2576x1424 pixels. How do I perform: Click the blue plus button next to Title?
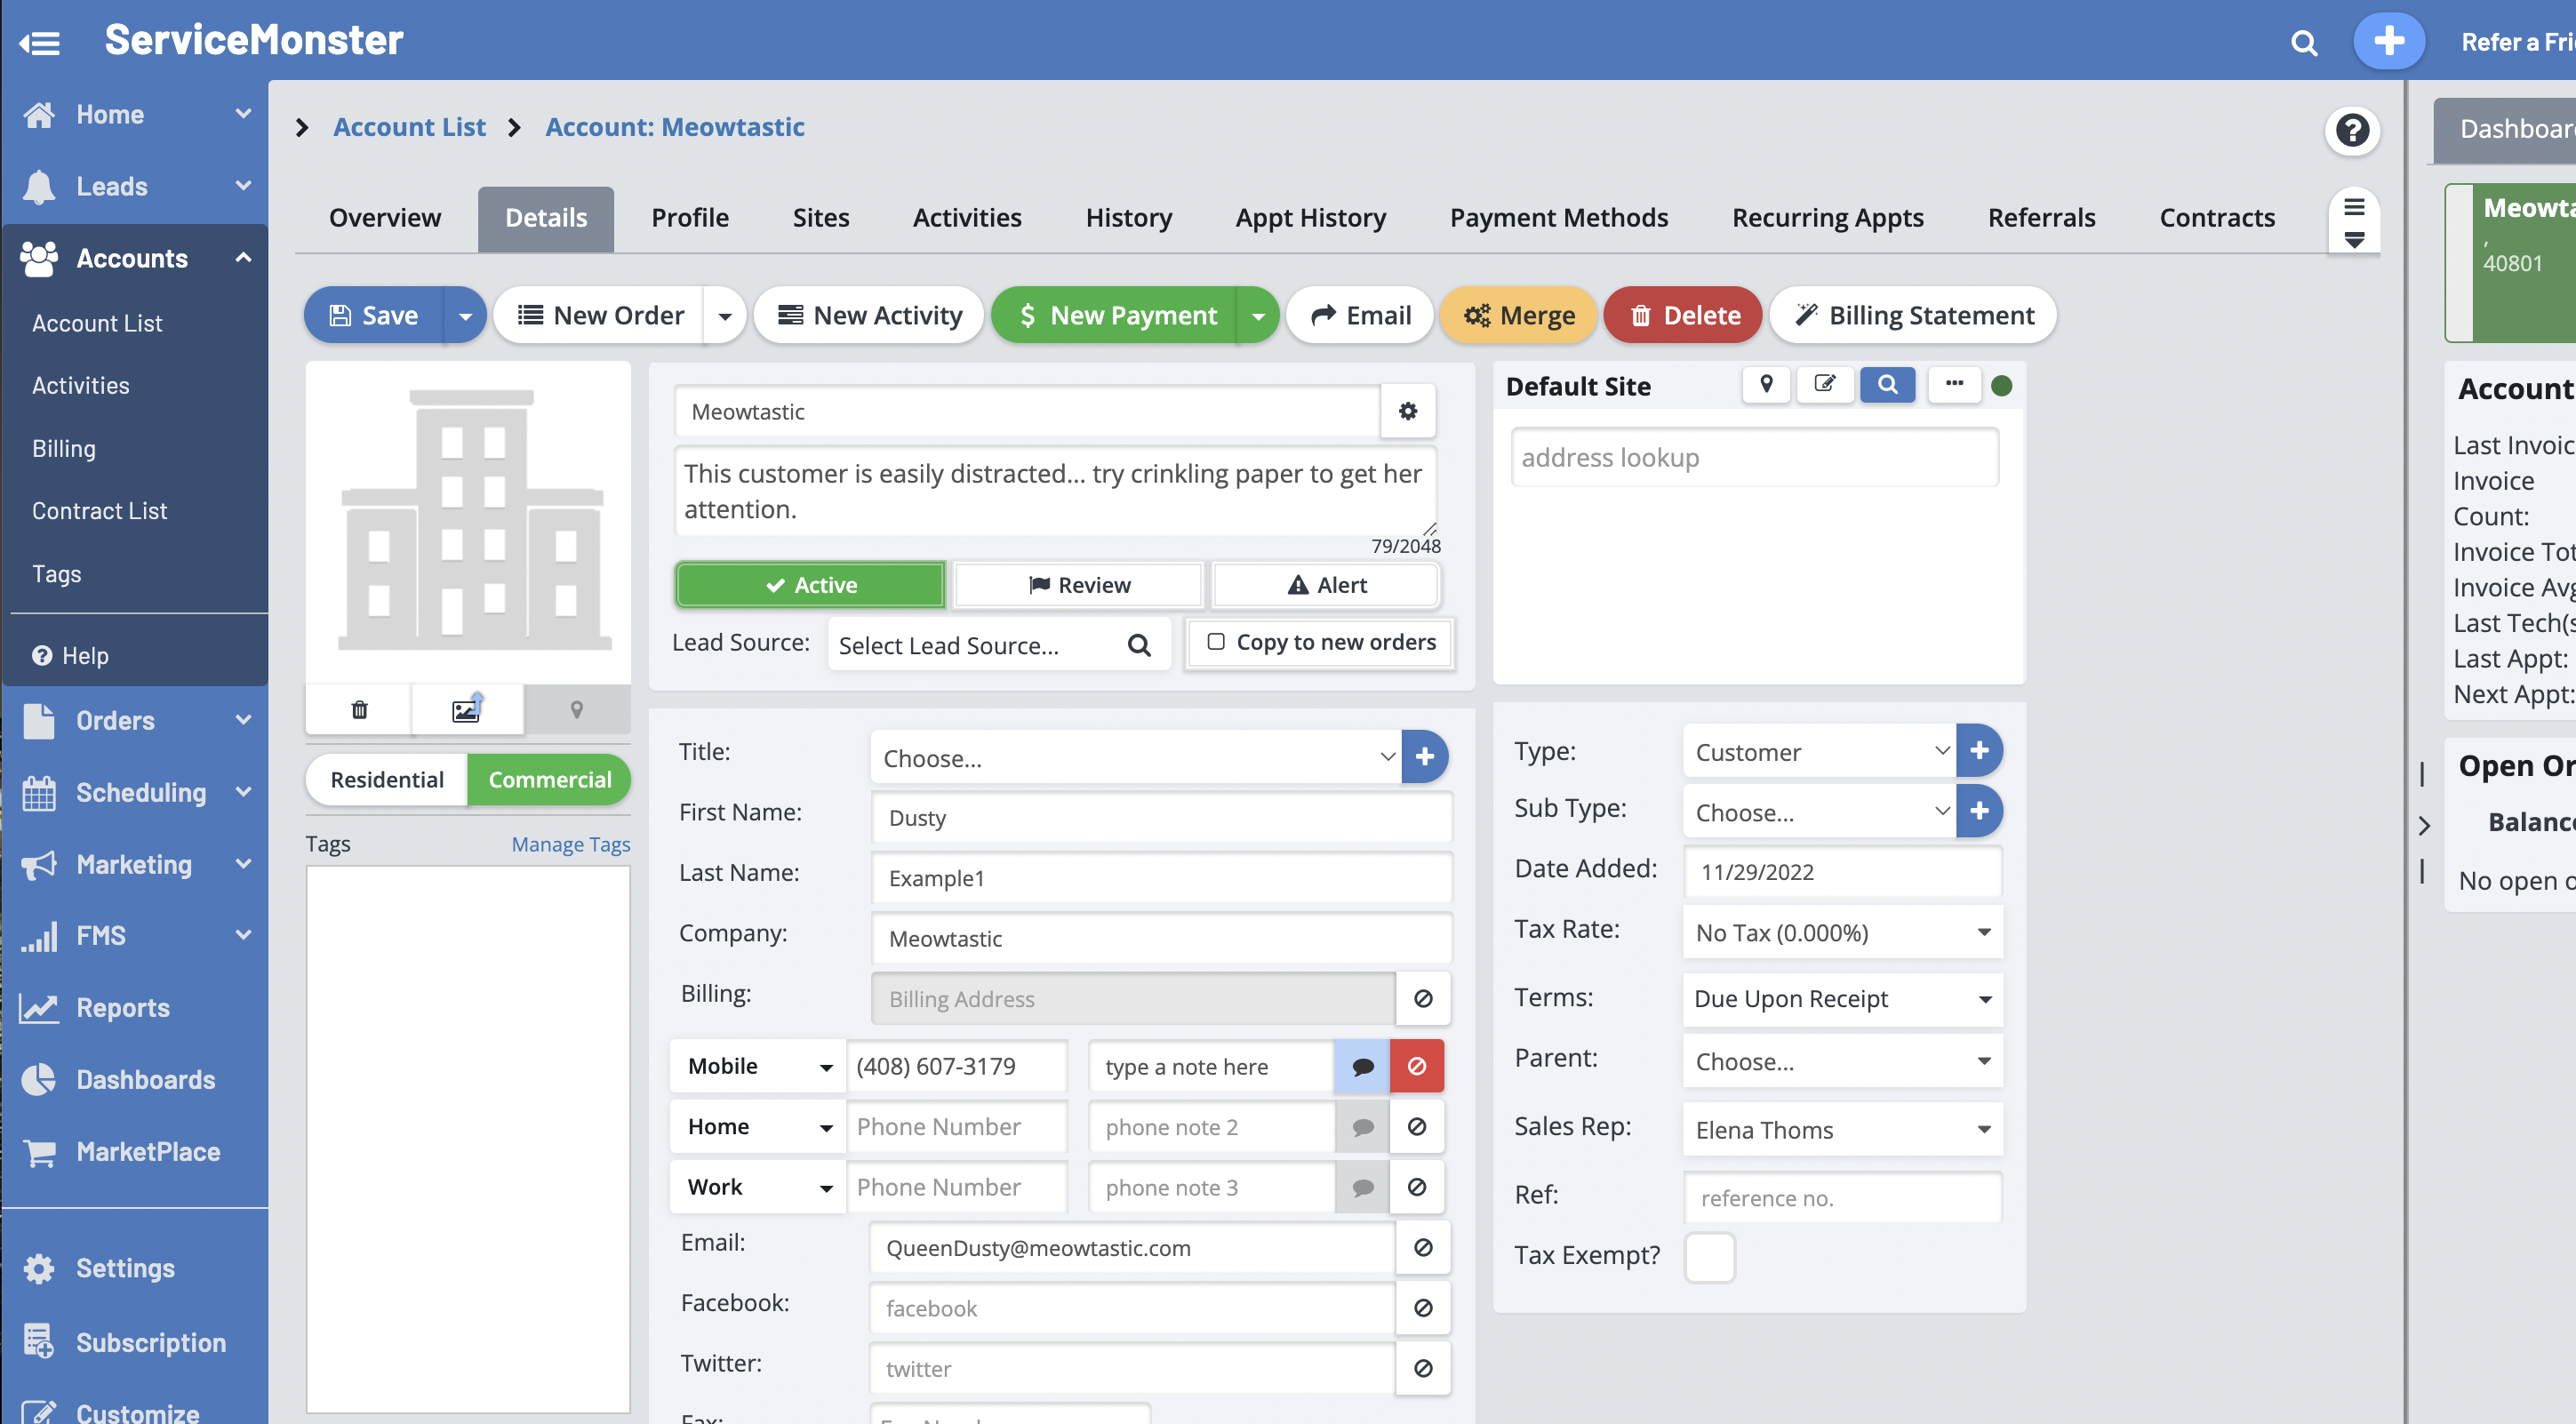pos(1424,757)
